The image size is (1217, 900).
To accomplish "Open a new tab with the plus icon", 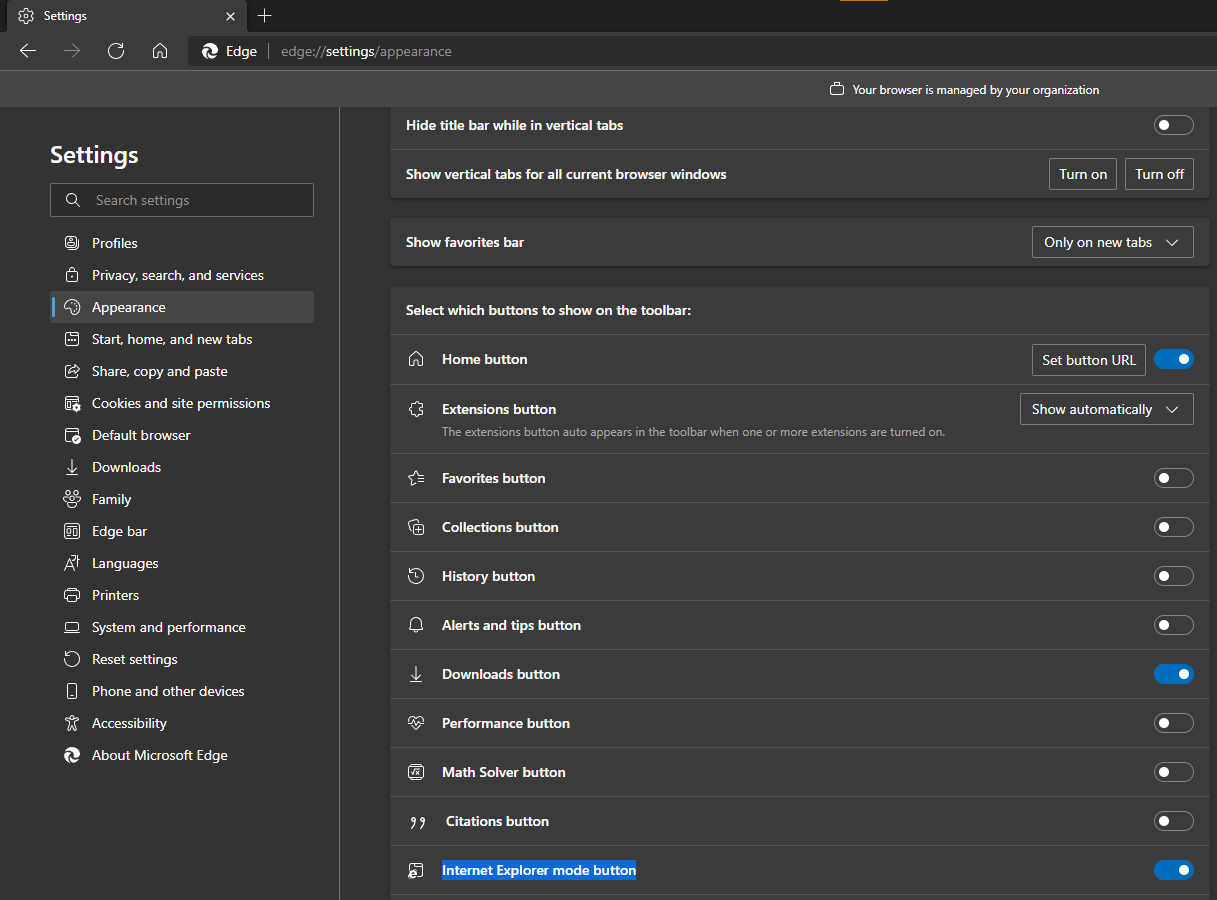I will [x=264, y=16].
